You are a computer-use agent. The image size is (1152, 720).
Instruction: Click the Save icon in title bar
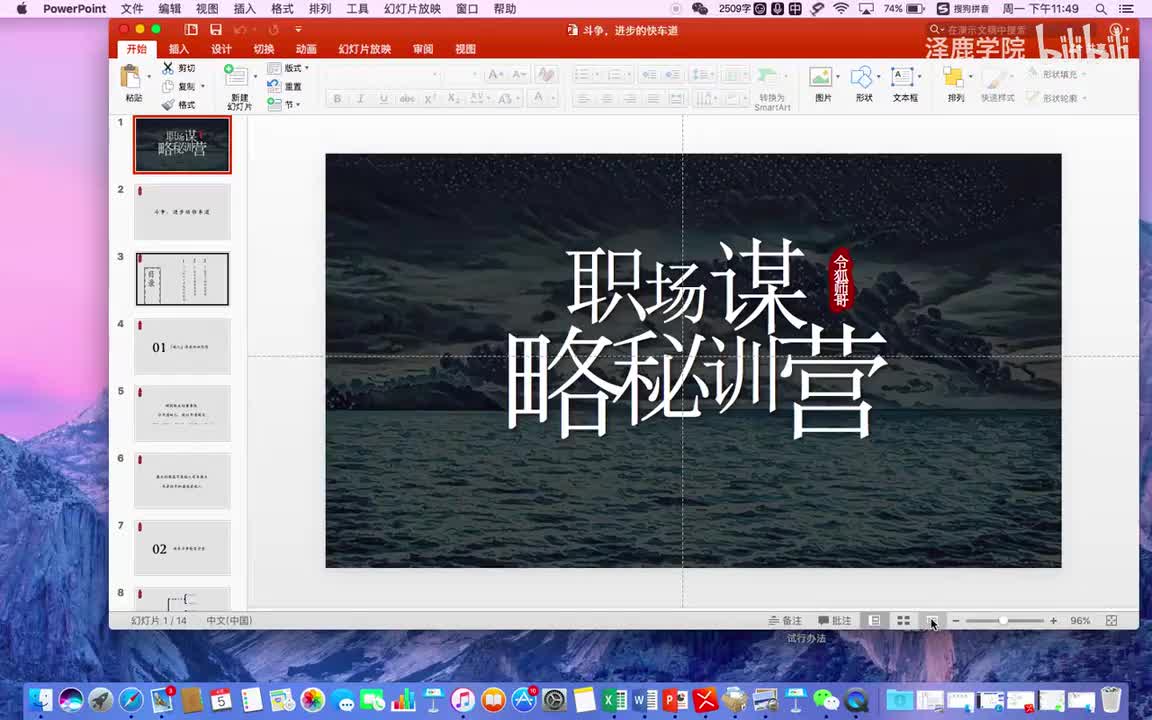click(x=216, y=30)
